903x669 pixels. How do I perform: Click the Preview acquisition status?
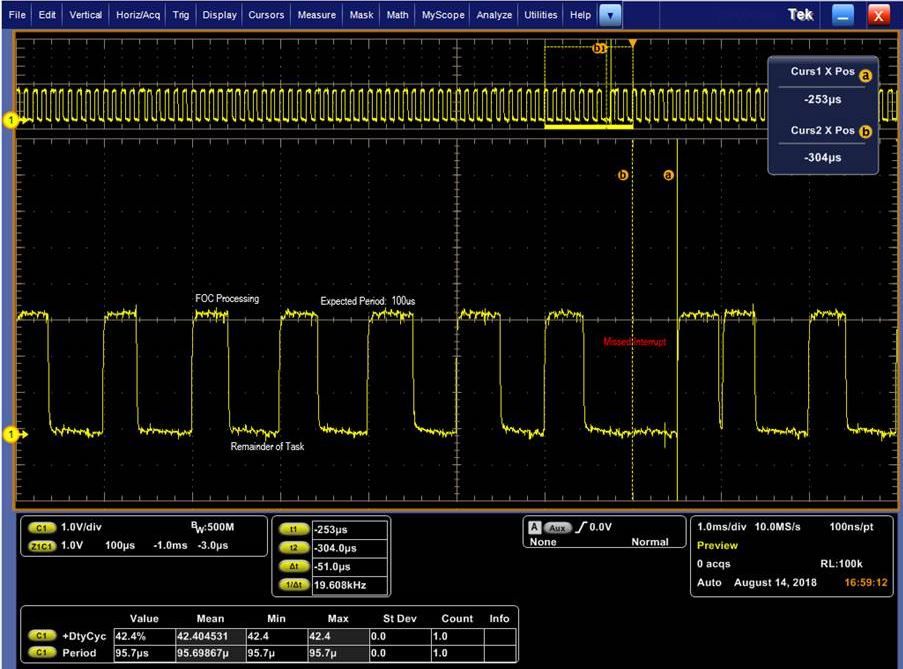tap(717, 545)
